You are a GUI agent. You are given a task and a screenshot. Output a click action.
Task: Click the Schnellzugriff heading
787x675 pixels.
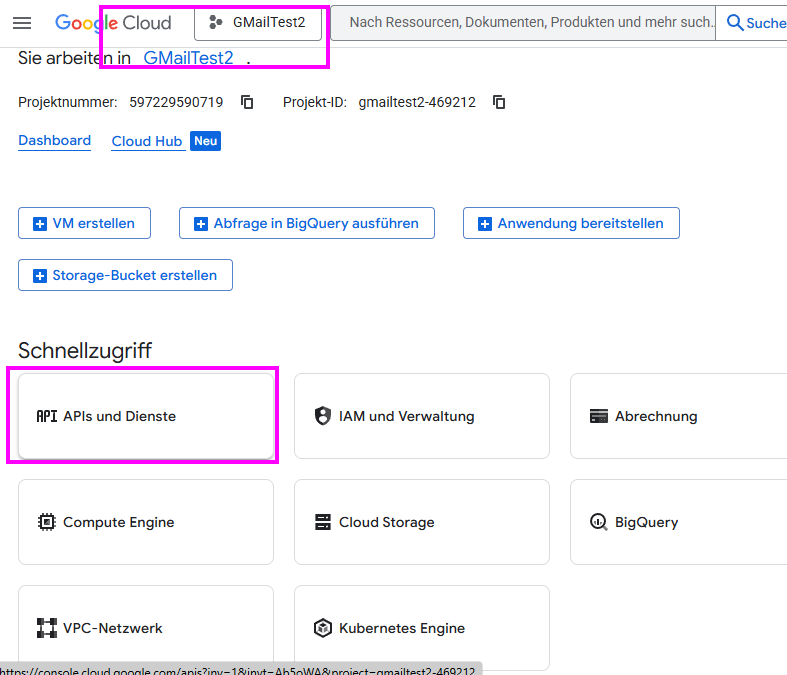[85, 351]
